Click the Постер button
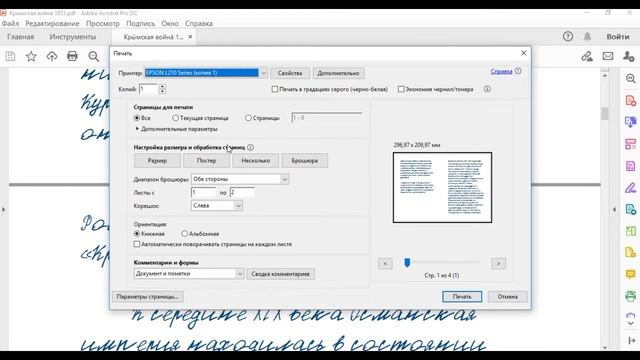 pyautogui.click(x=206, y=160)
